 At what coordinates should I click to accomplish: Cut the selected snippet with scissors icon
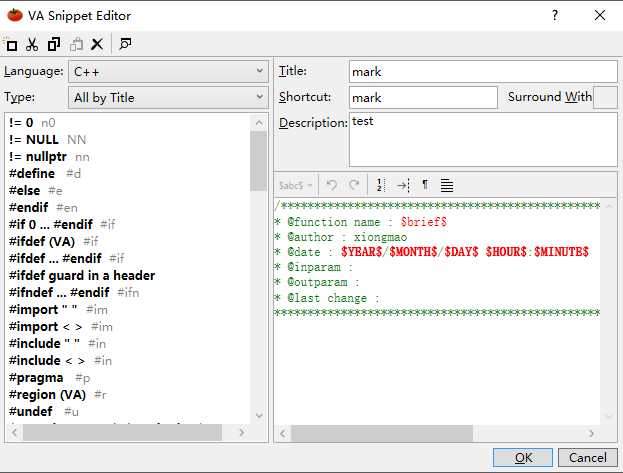(32, 44)
